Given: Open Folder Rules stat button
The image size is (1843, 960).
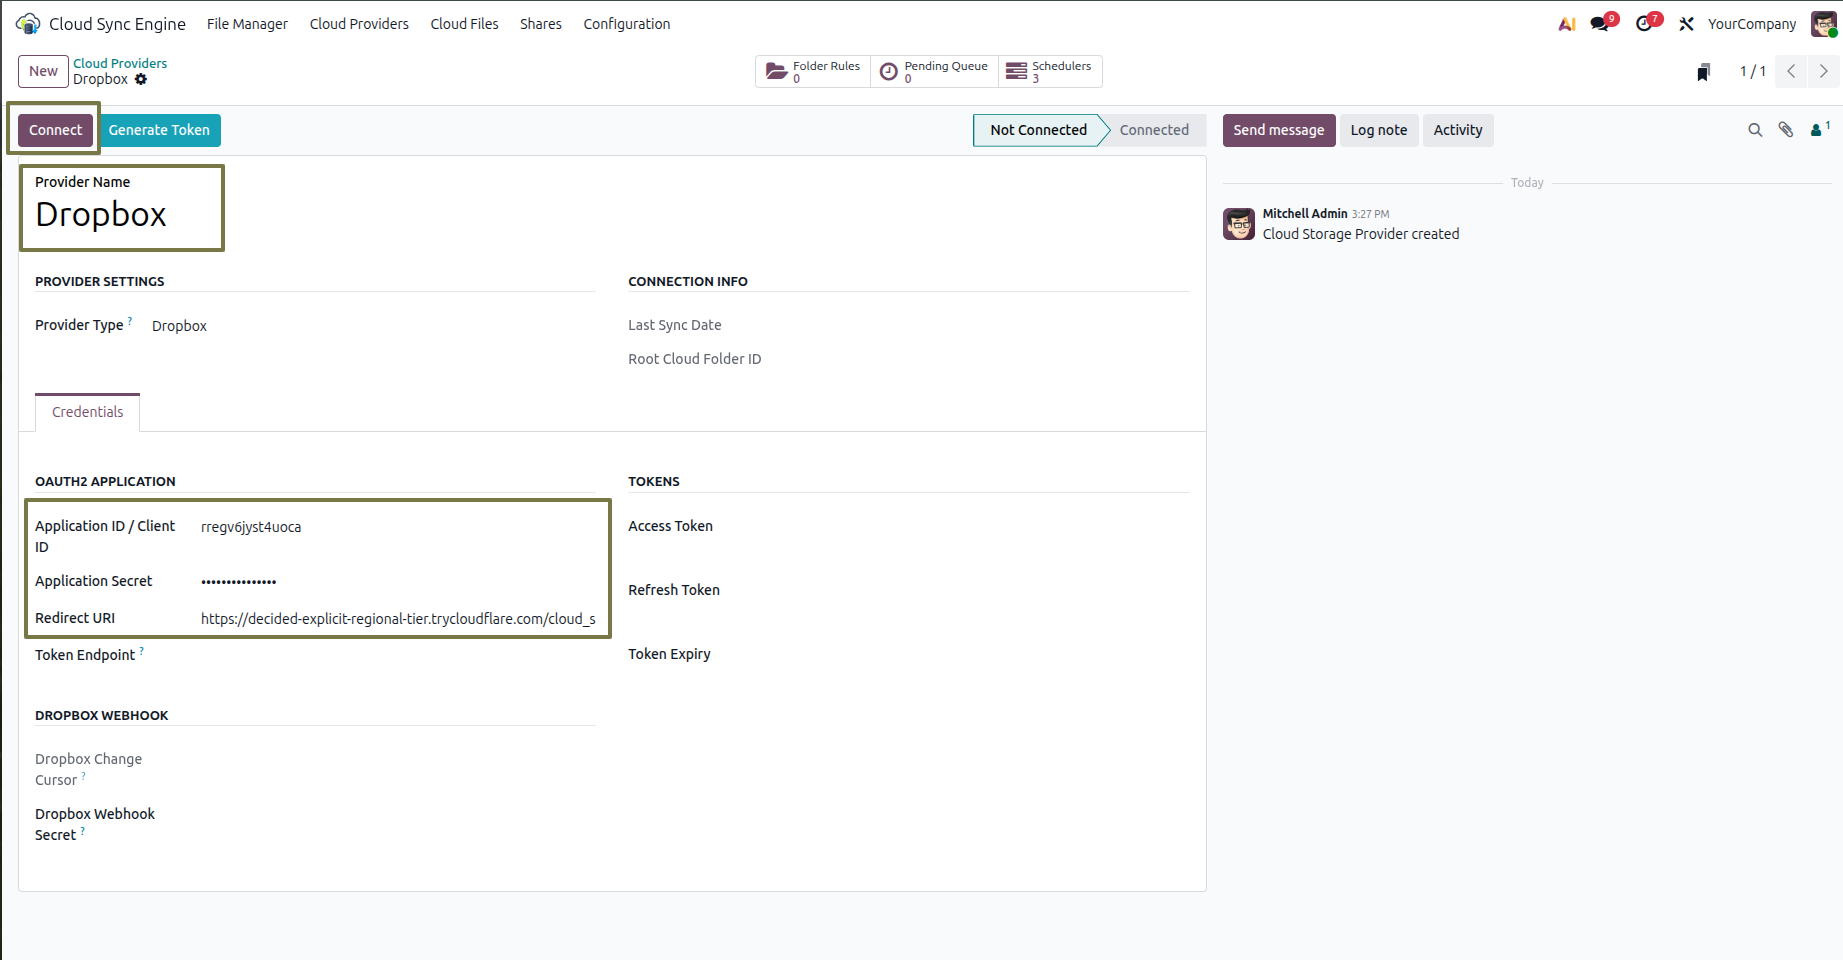Looking at the screenshot, I should (813, 71).
